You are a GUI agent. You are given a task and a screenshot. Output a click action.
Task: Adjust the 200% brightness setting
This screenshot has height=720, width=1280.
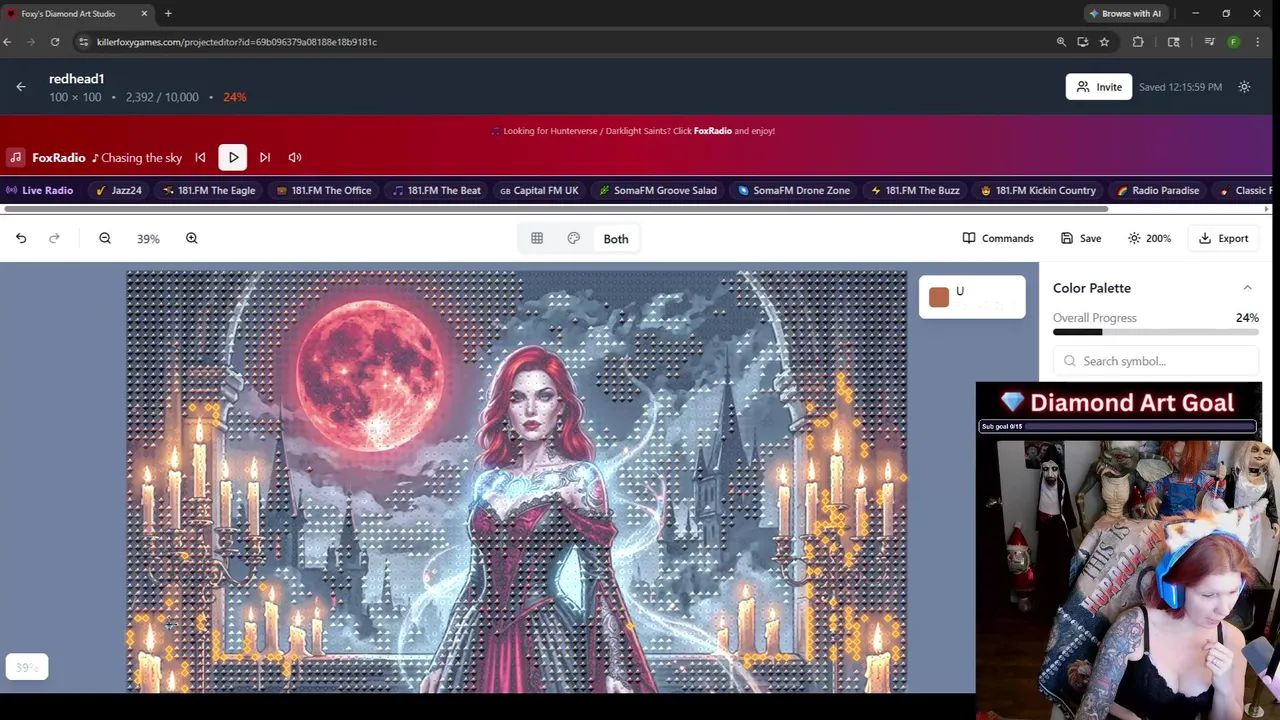(1149, 238)
